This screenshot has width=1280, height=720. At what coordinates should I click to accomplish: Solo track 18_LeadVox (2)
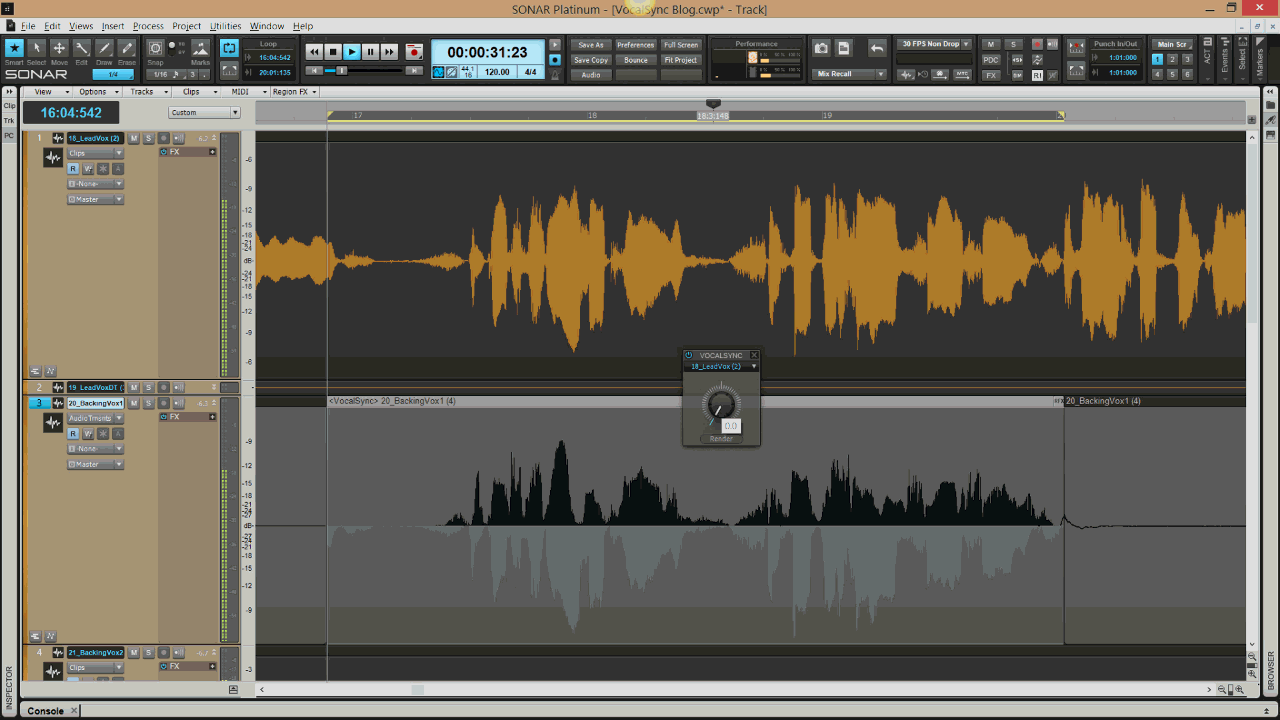coord(148,138)
